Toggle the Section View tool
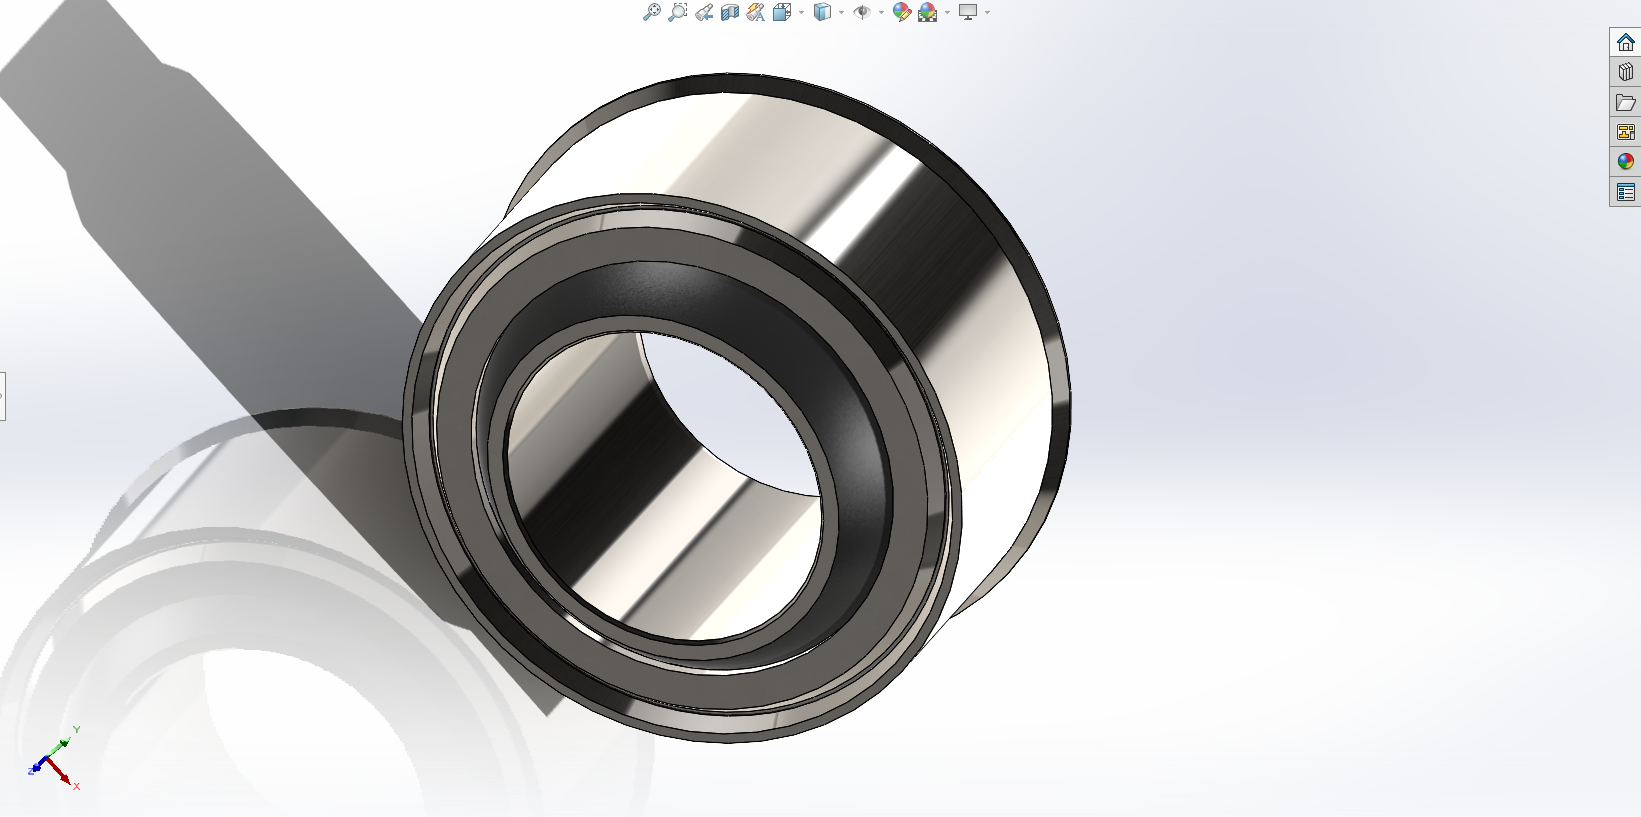 [730, 12]
